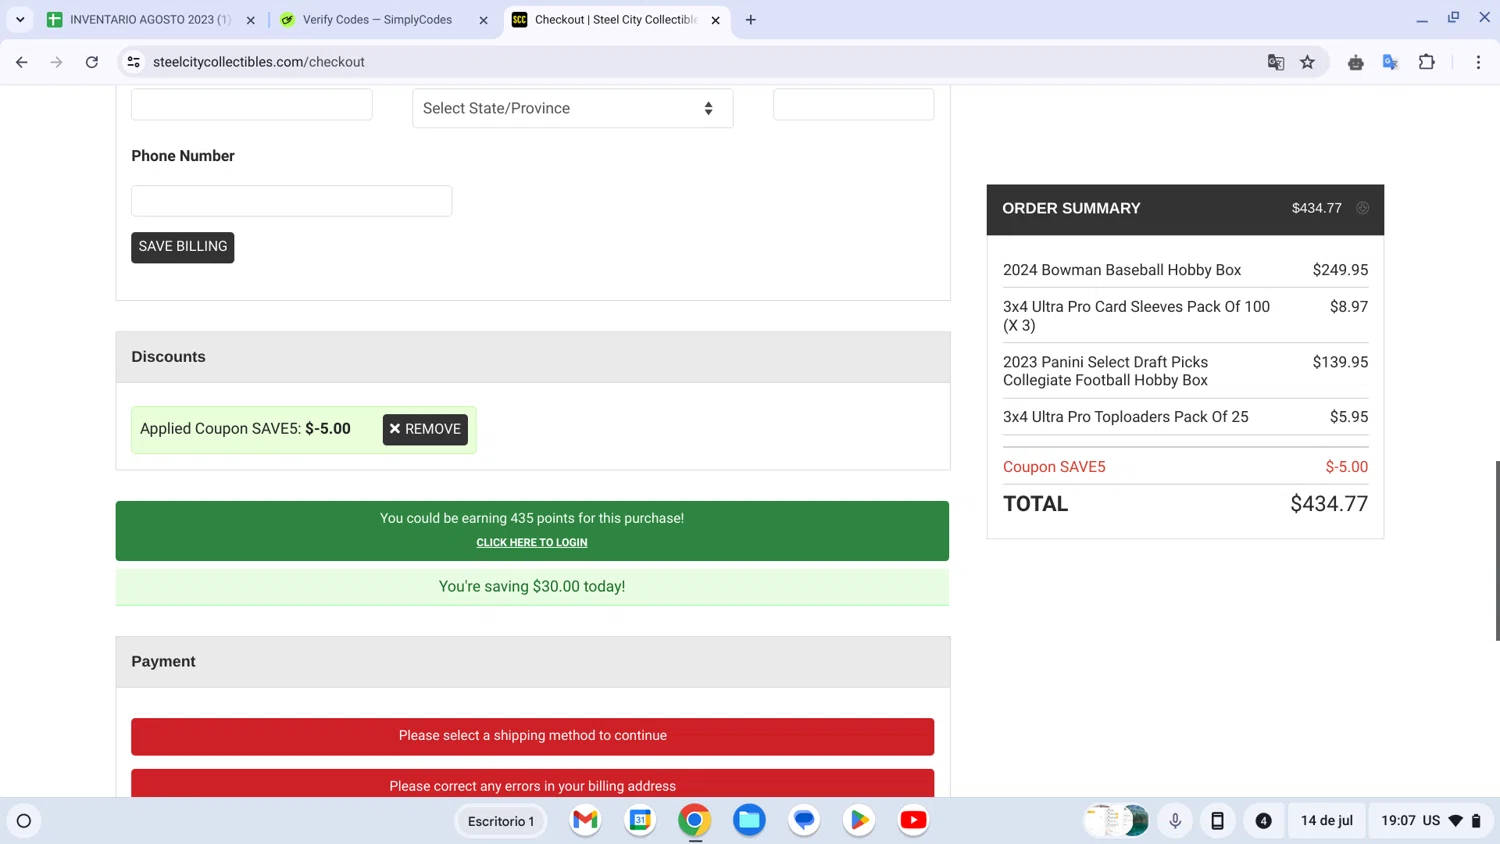Open phone hub icon in shelf
The height and width of the screenshot is (844, 1500).
(1217, 821)
